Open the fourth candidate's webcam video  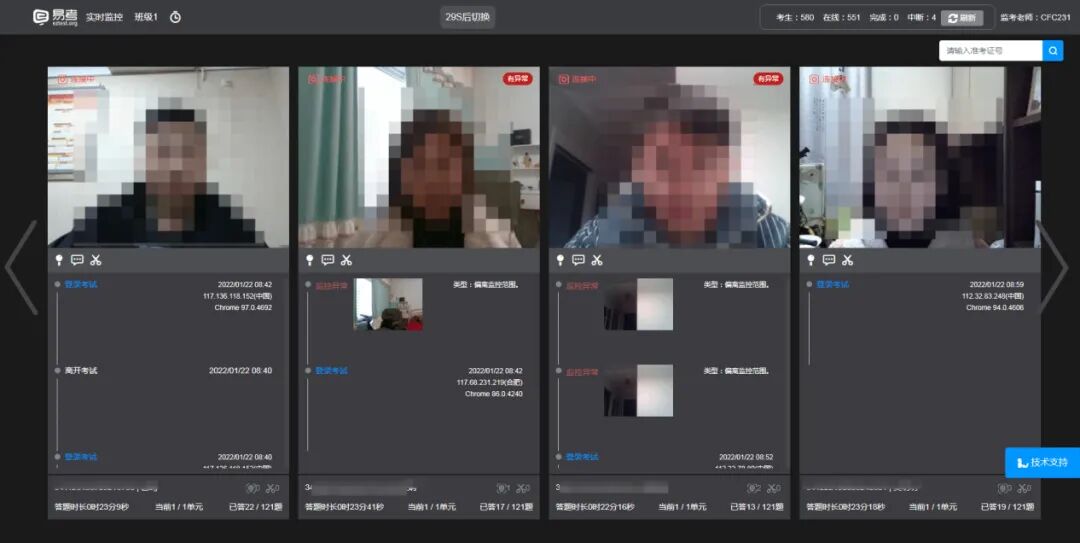point(920,157)
